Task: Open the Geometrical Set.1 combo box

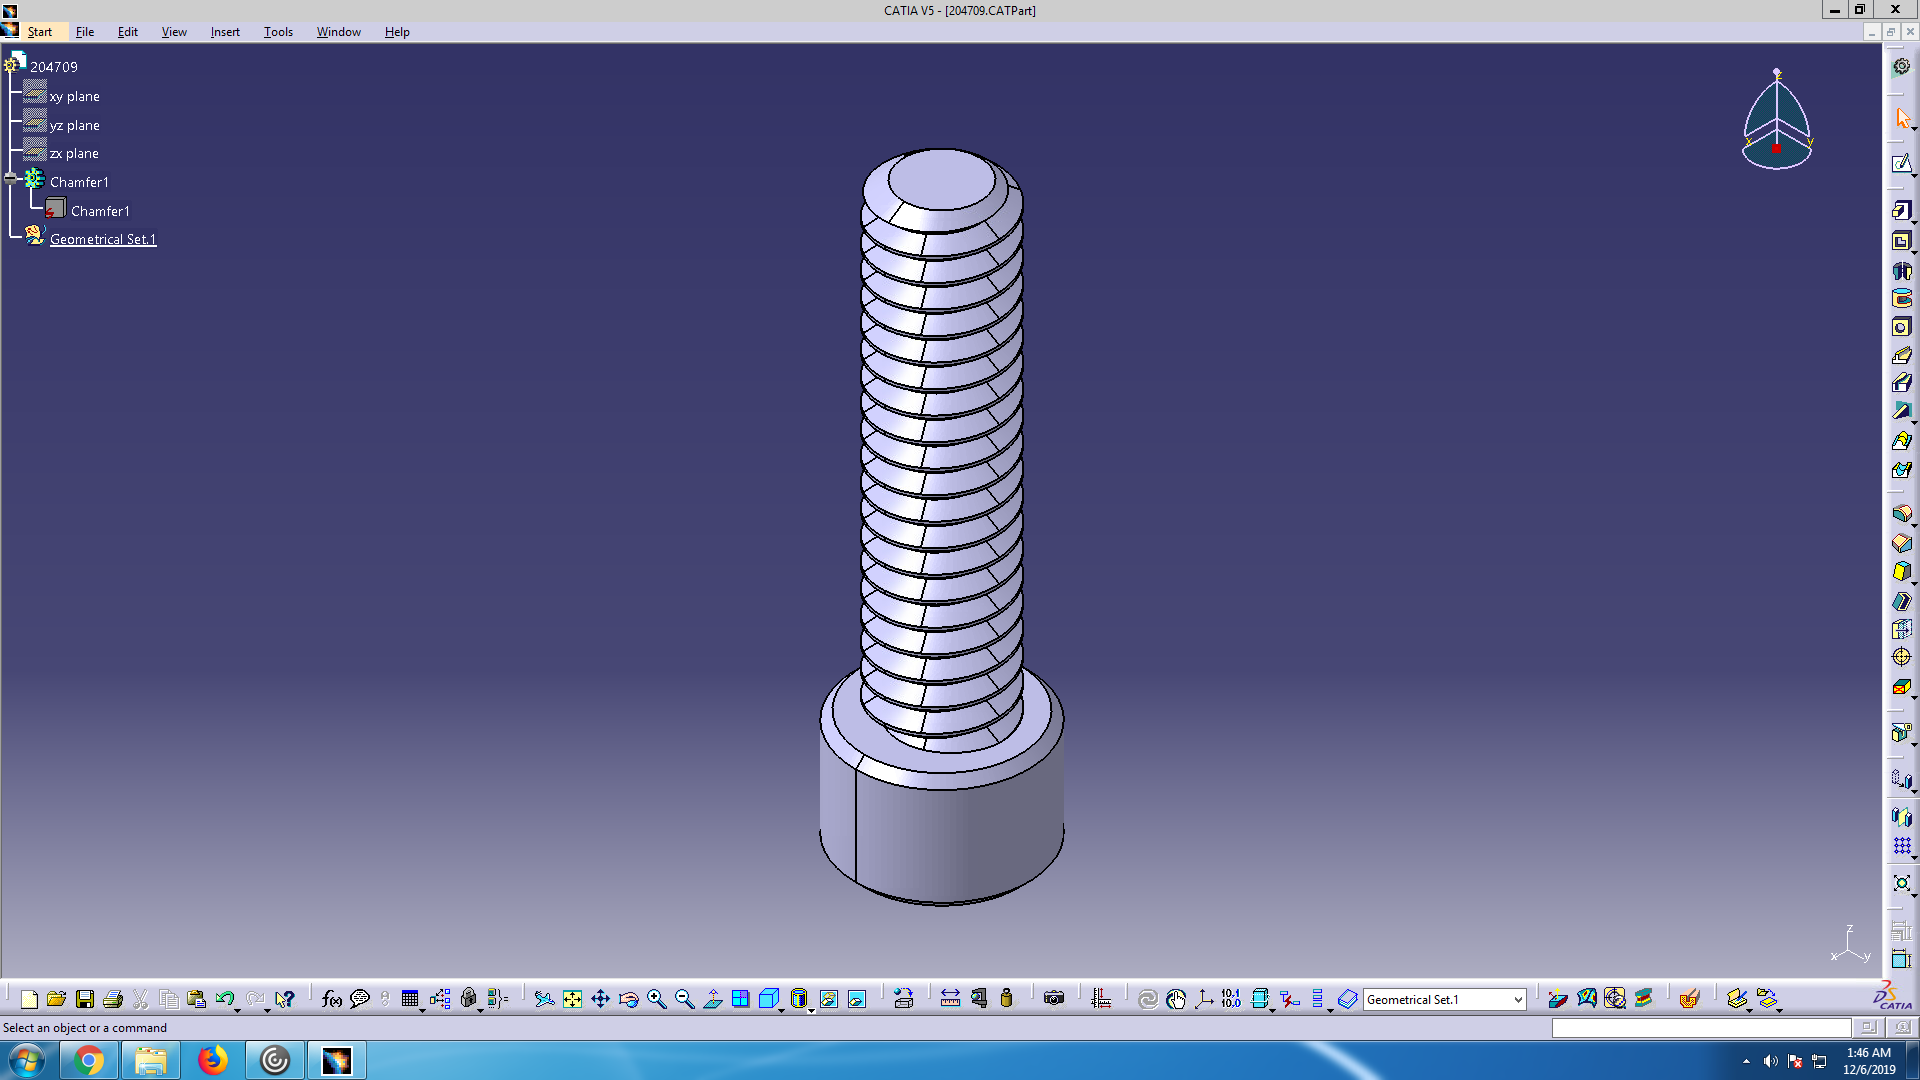Action: (x=1517, y=1000)
